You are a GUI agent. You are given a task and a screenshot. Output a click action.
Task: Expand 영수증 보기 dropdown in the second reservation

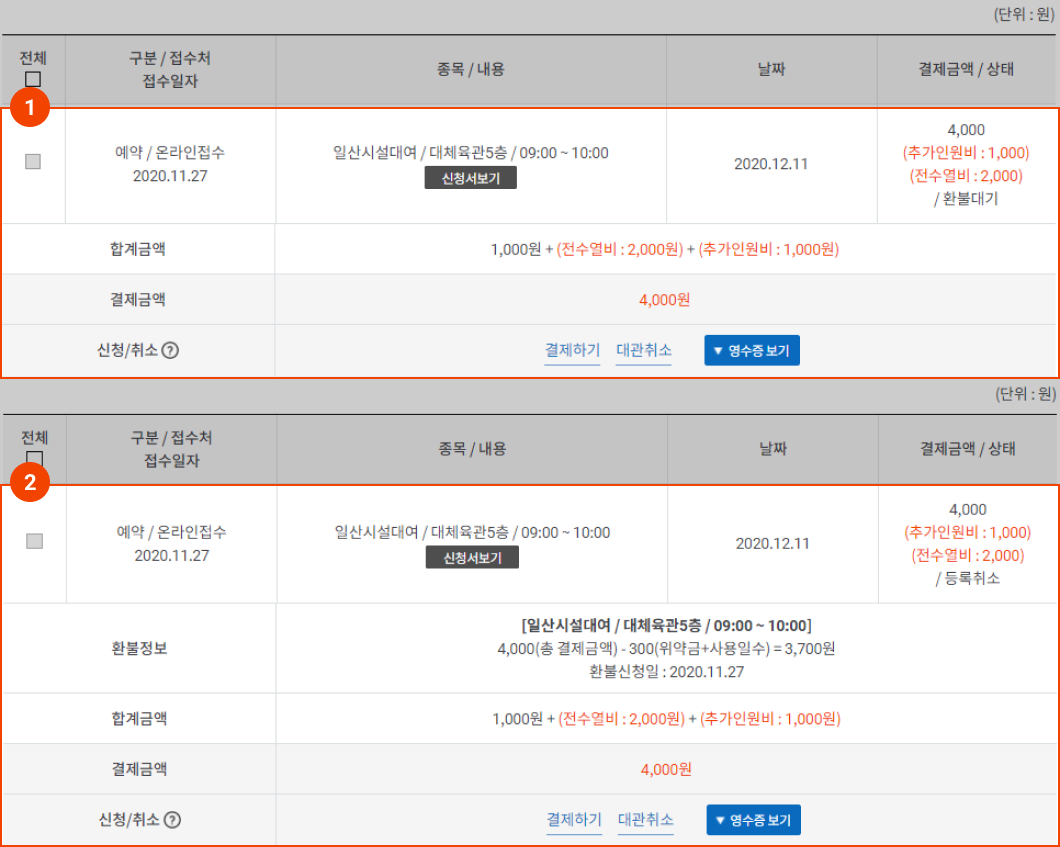point(754,820)
